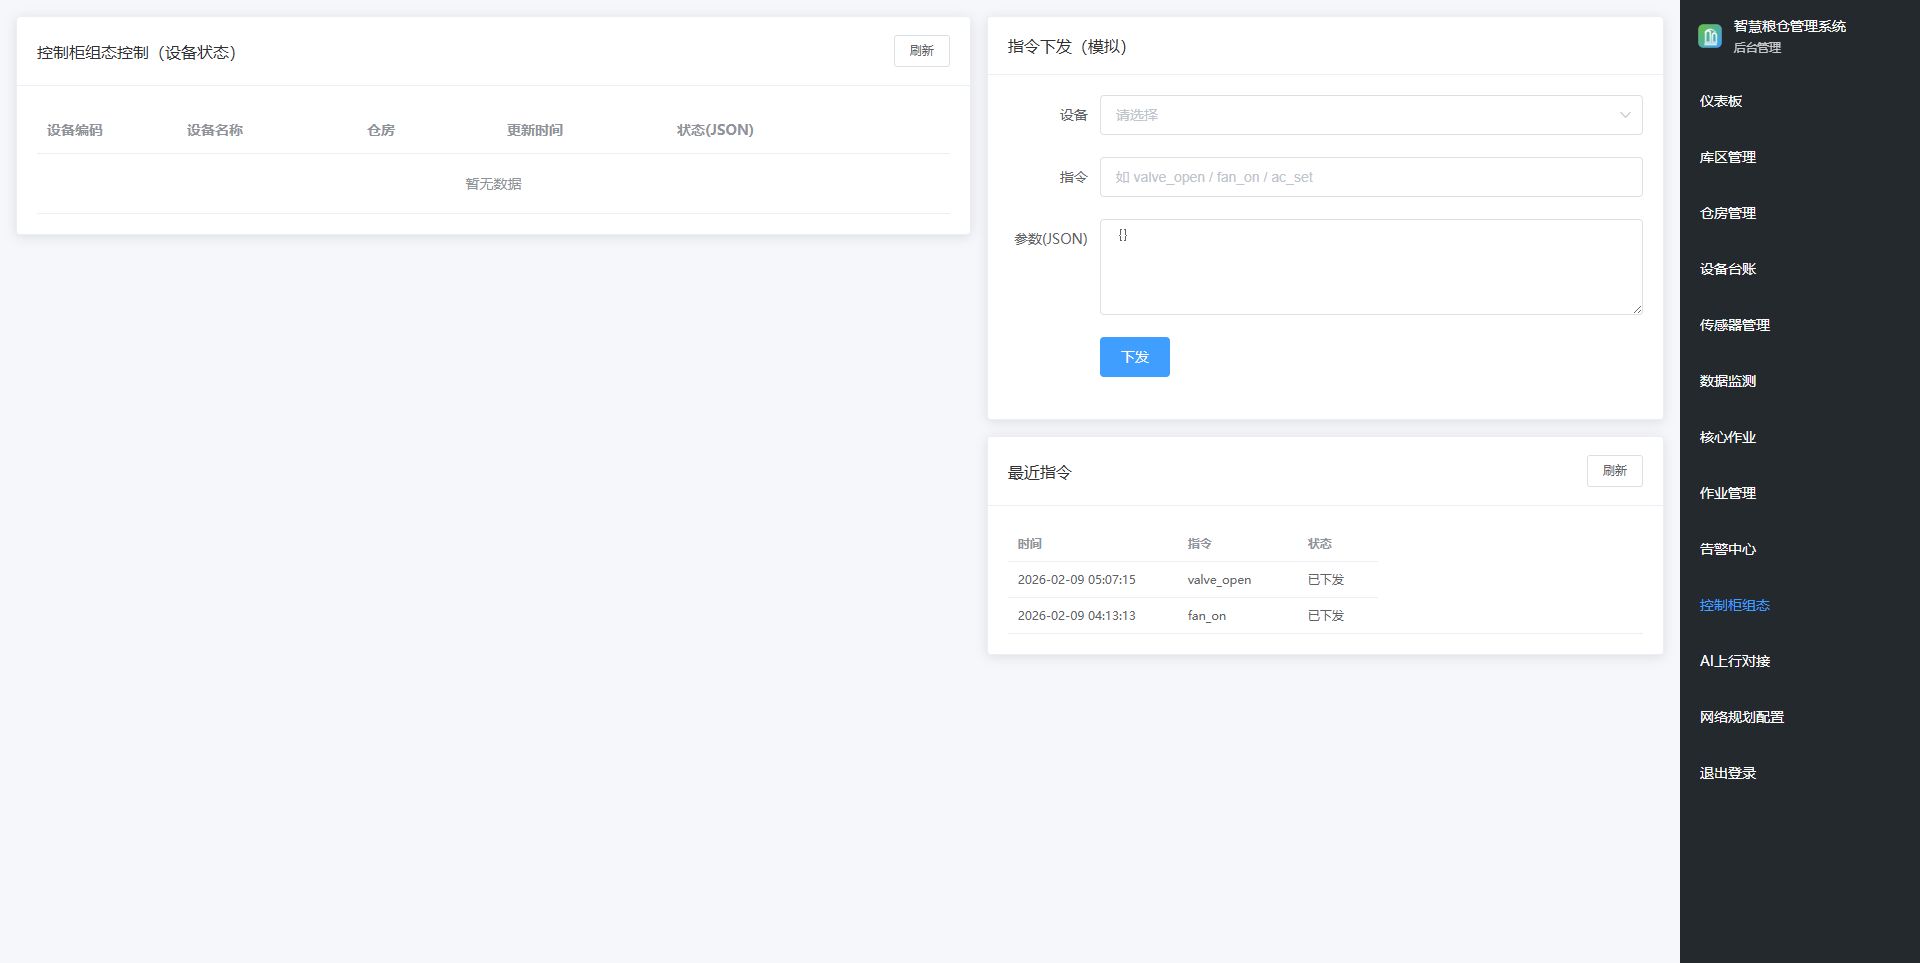Refresh the device status table
This screenshot has height=963, width=1920.
click(x=921, y=51)
